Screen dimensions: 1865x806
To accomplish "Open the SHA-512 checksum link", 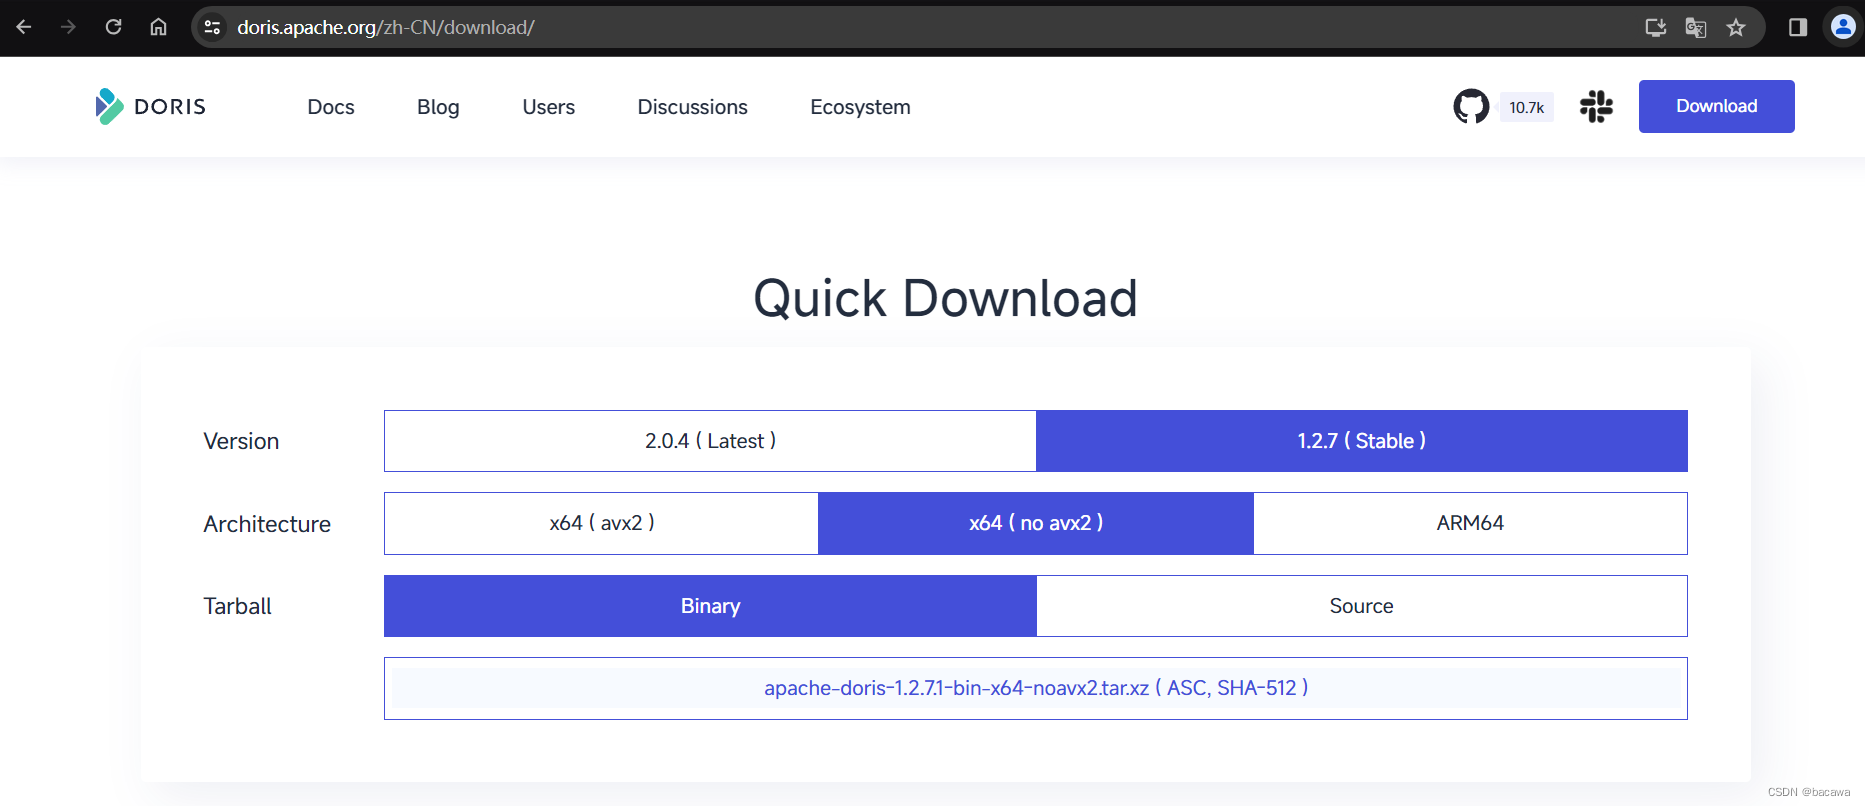I will click(x=1257, y=688).
